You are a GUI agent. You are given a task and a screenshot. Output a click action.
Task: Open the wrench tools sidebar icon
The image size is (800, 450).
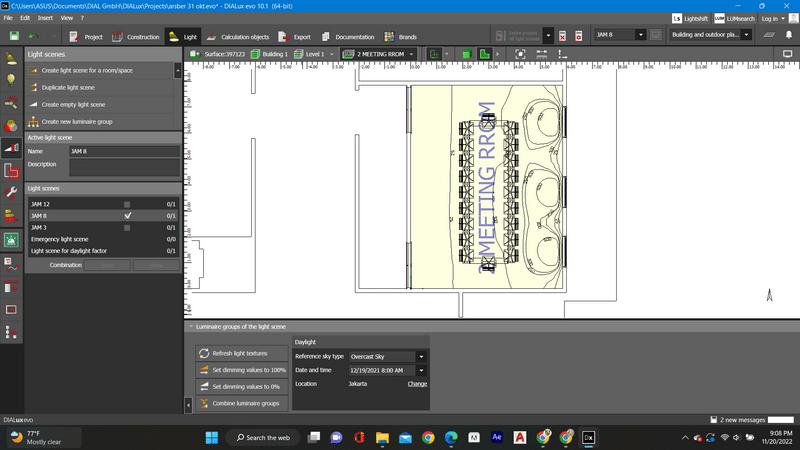[11, 192]
